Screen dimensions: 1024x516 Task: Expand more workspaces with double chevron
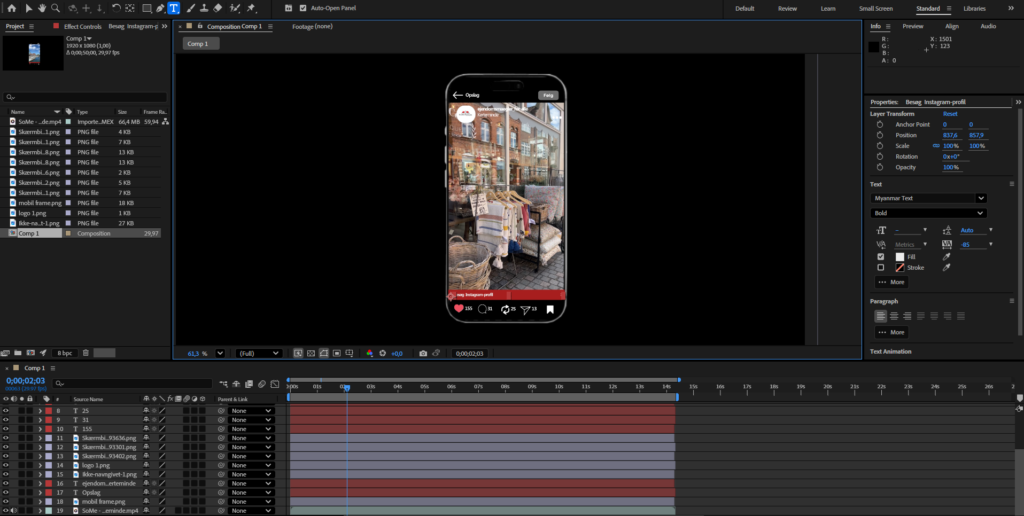point(1011,8)
